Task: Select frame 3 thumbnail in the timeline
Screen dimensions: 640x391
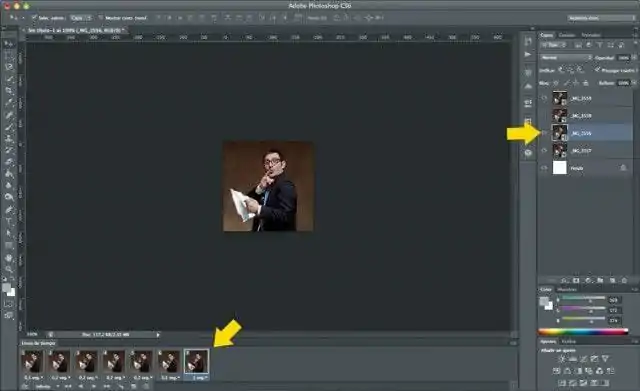Action: click(x=87, y=362)
